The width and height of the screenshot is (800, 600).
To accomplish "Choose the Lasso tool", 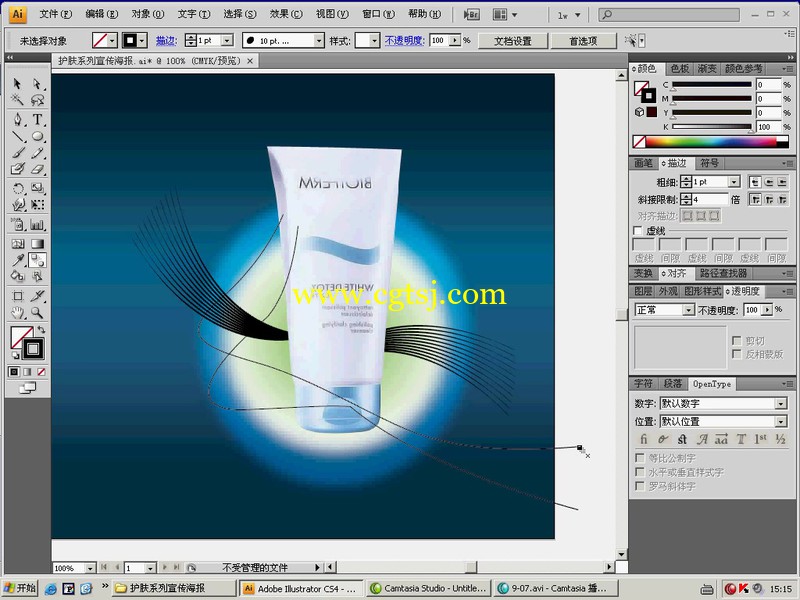I will pyautogui.click(x=37, y=99).
